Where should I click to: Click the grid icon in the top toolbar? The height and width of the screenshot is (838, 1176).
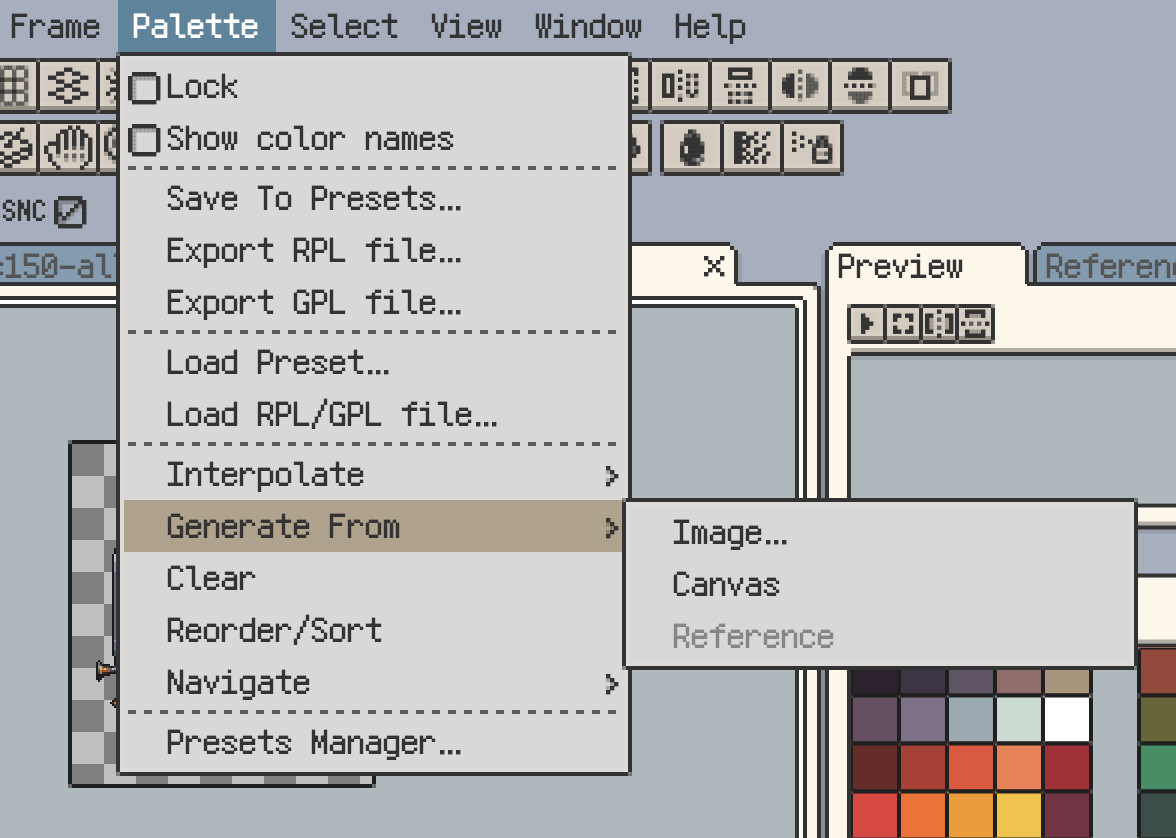18,87
